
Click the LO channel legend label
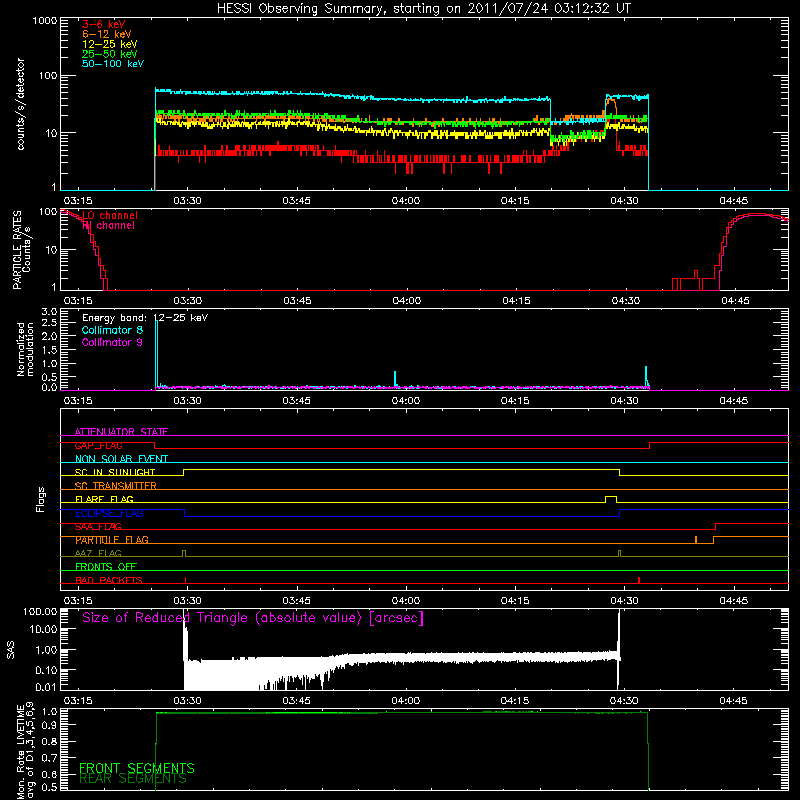click(x=110, y=215)
